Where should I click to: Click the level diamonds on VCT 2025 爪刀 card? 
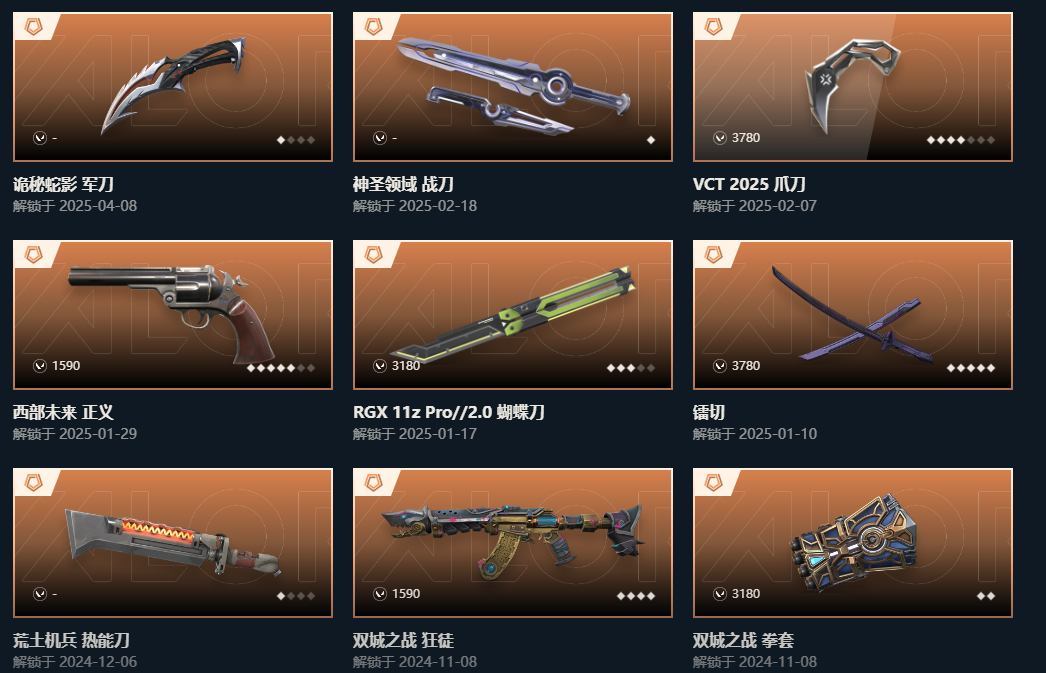pyautogui.click(x=961, y=139)
